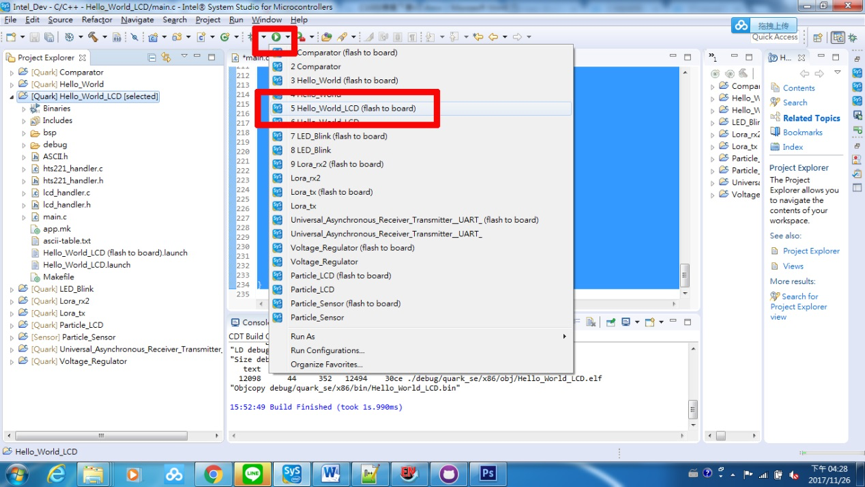Click the Project Explorer horizontal scrollbar
865x487 pixels.
point(102,436)
